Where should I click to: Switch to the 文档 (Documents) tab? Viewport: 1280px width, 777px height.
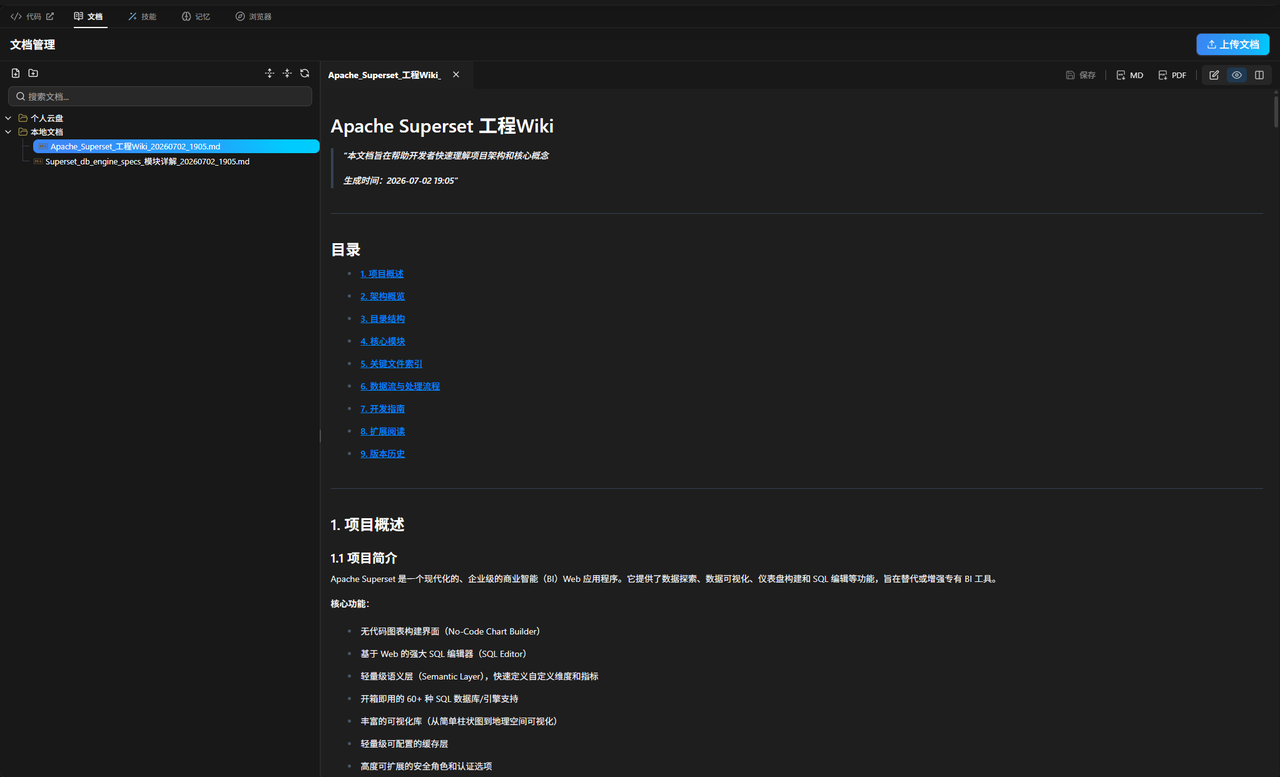[89, 17]
